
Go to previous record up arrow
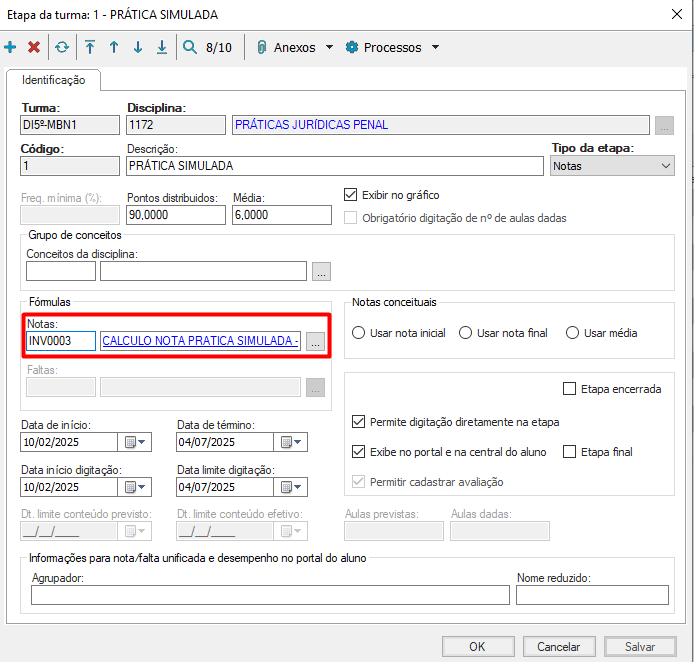point(114,47)
